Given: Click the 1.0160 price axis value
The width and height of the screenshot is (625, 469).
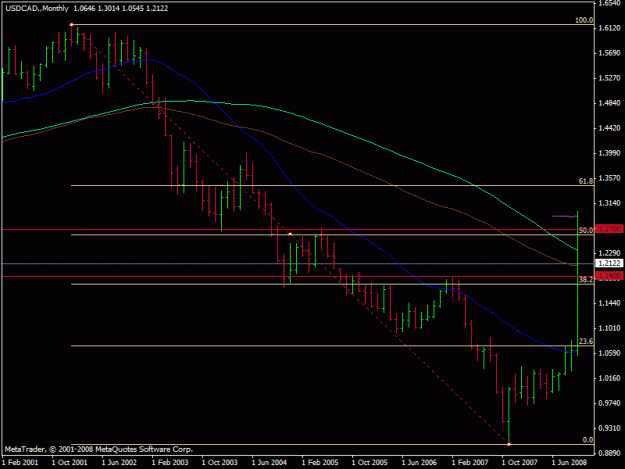Looking at the screenshot, I should click(610, 378).
